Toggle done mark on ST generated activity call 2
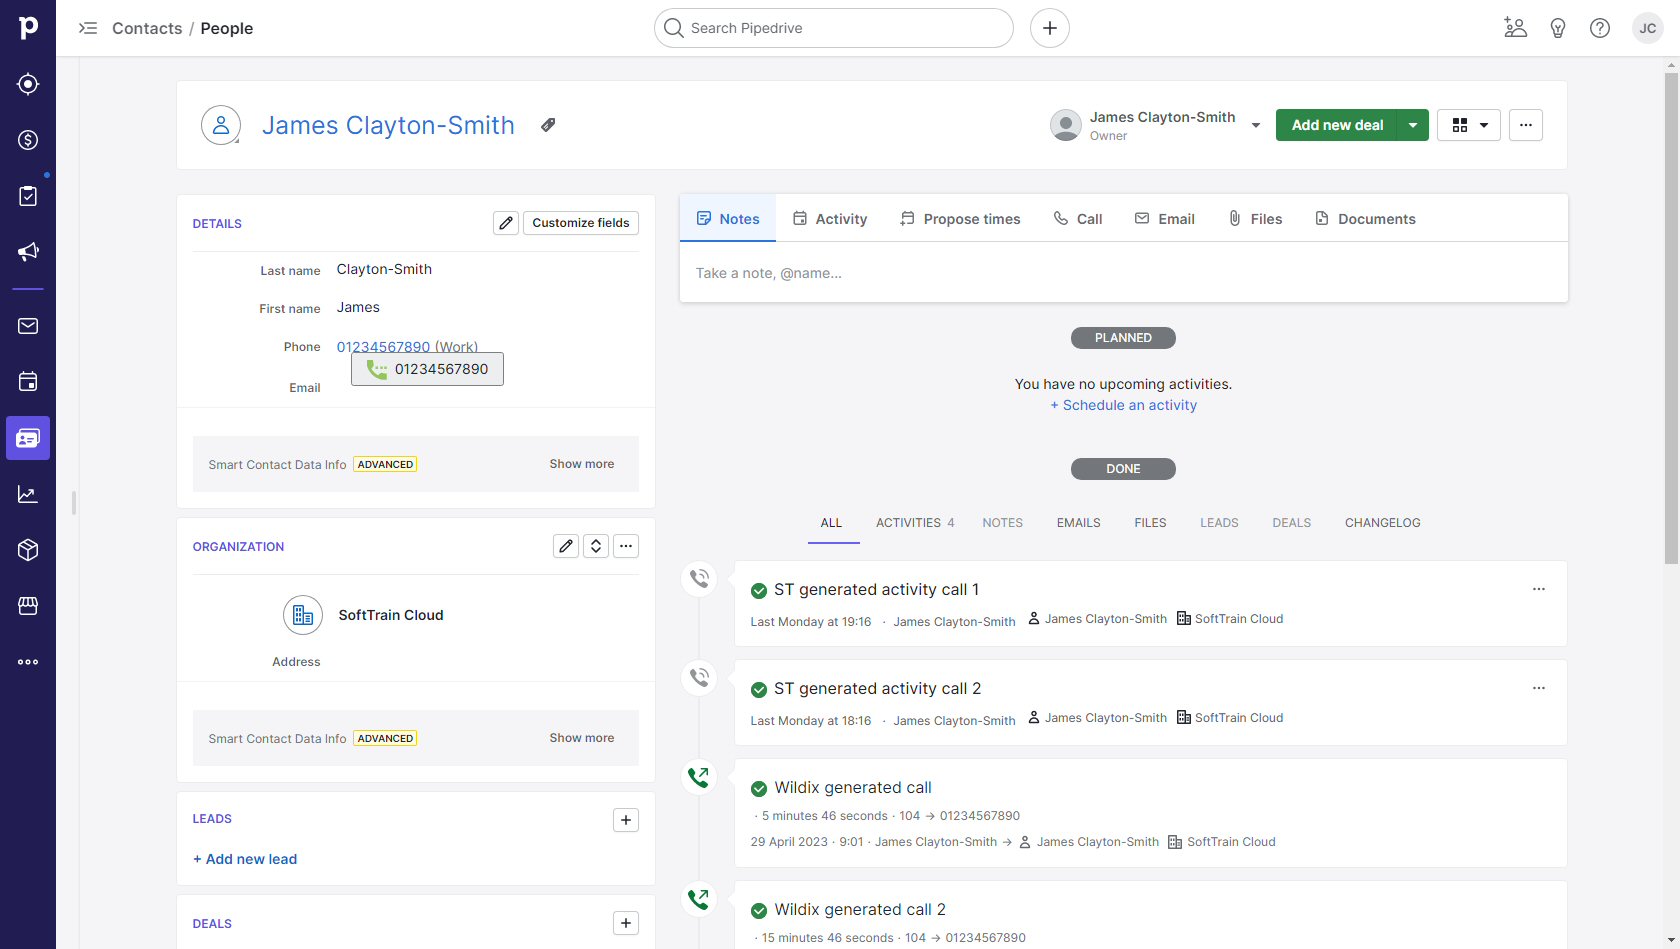Image resolution: width=1680 pixels, height=949 pixels. [759, 689]
